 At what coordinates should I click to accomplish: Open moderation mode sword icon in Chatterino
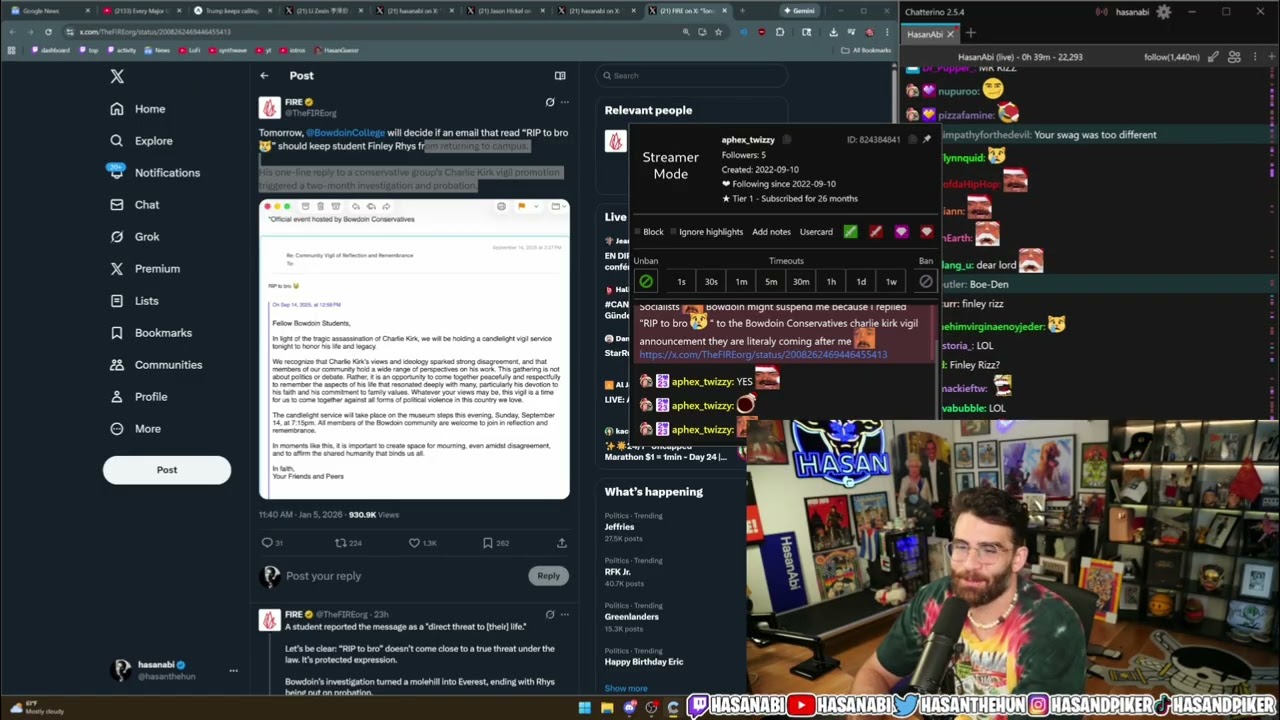tap(1213, 57)
